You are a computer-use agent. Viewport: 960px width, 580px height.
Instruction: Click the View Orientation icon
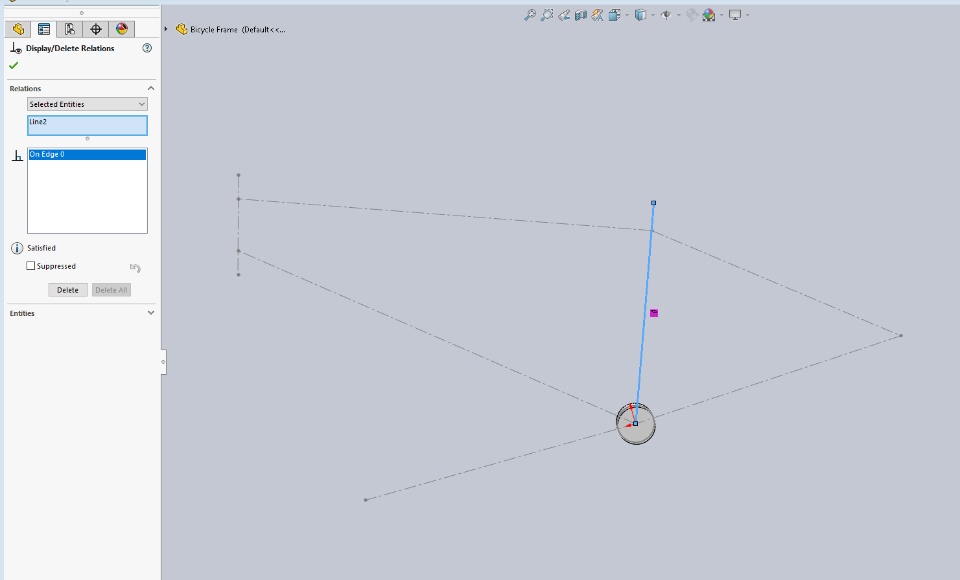point(614,15)
